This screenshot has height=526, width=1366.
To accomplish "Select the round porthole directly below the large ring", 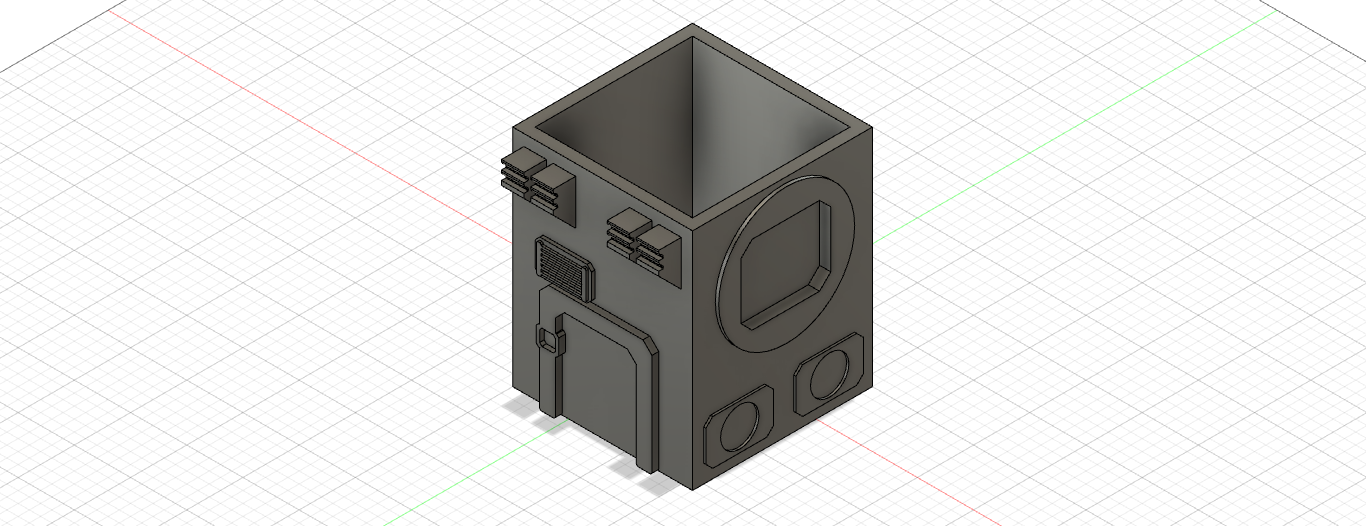I will (x=829, y=376).
